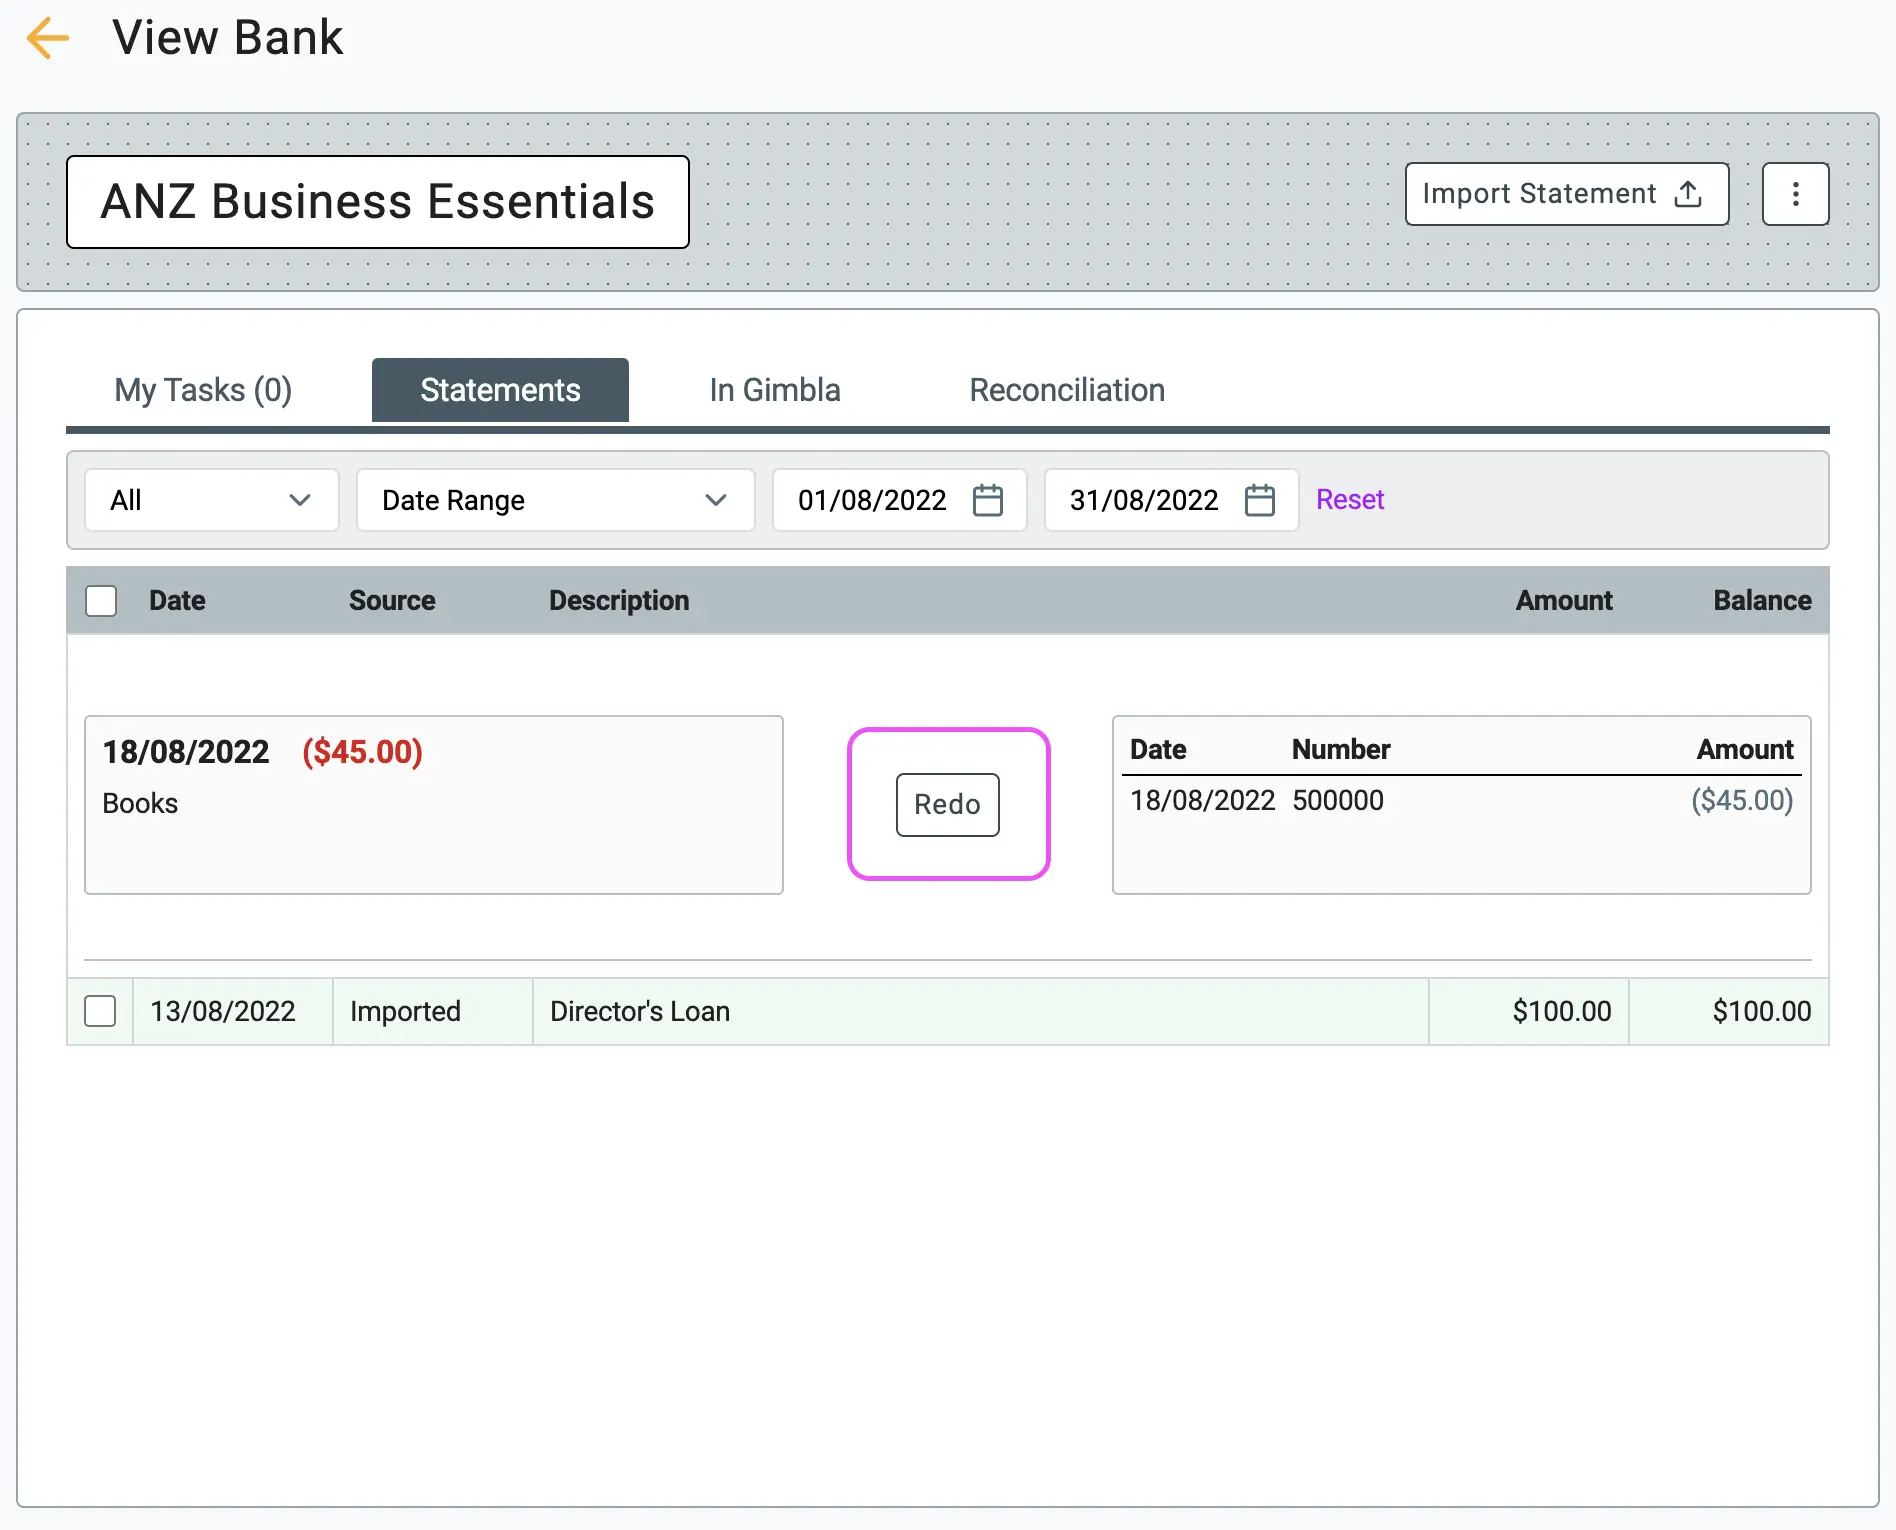Screen dimensions: 1896x1530
Task: Click the 31/08/2022 end date field
Action: tap(1171, 500)
